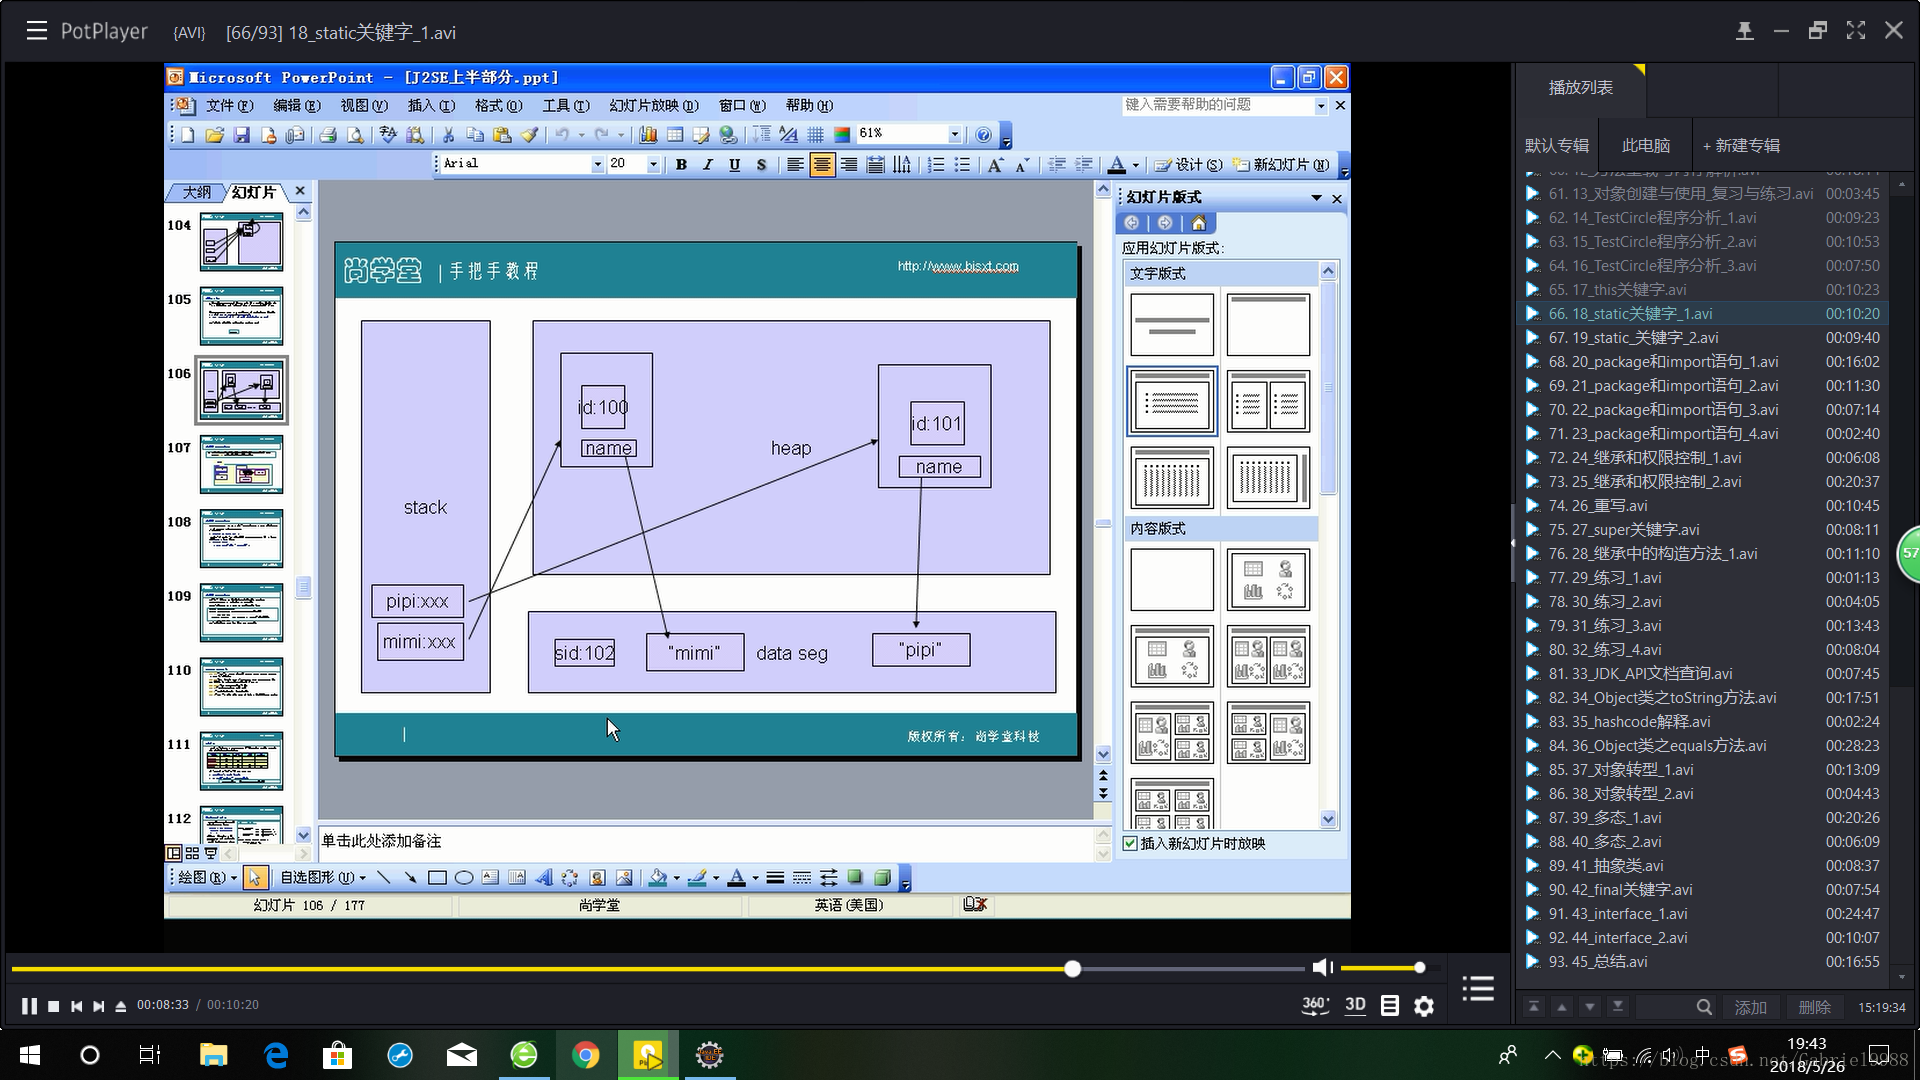Play 67. 19_static_关键字_2.avi from playlist
Screen dimensions: 1920x1080
[1702, 338]
